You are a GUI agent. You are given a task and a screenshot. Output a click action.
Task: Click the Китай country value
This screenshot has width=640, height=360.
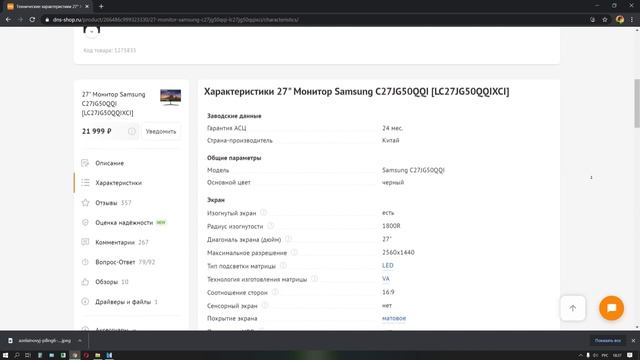click(x=391, y=140)
